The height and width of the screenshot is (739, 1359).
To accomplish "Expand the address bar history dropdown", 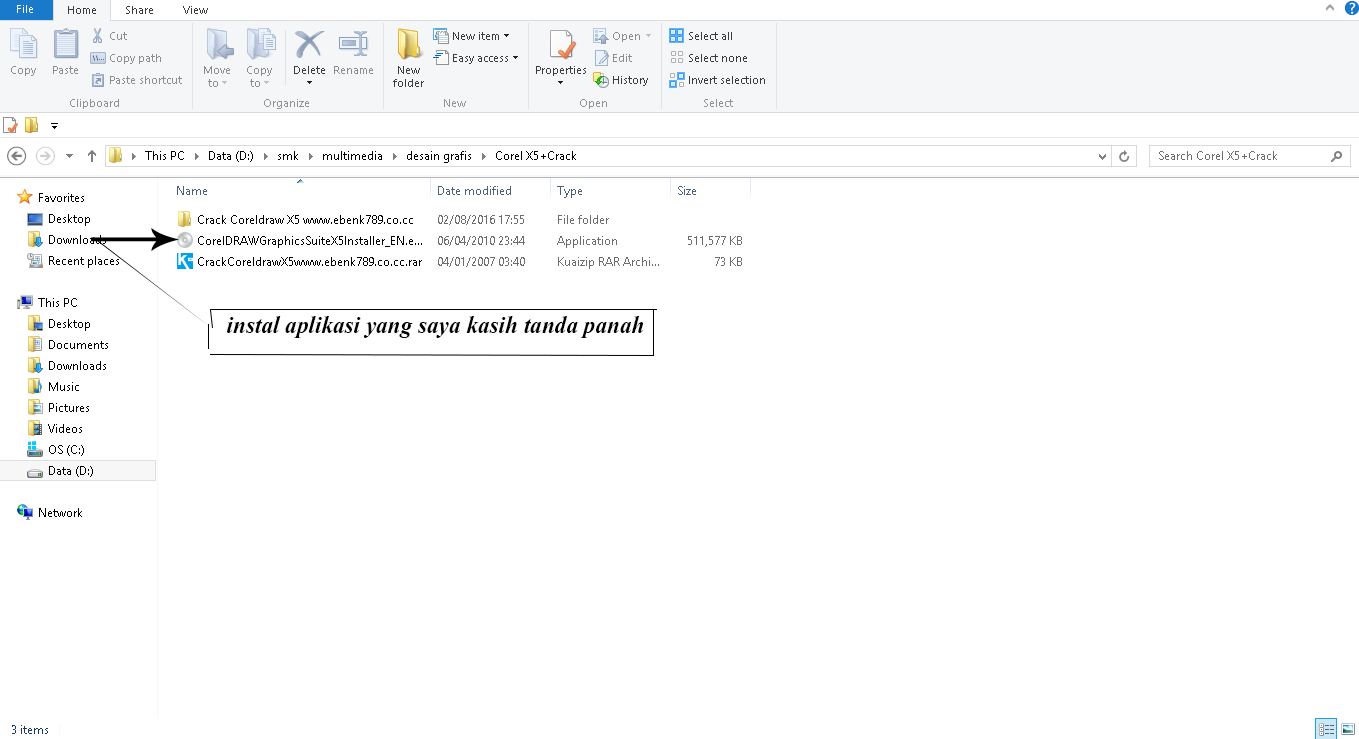I will pos(1102,156).
